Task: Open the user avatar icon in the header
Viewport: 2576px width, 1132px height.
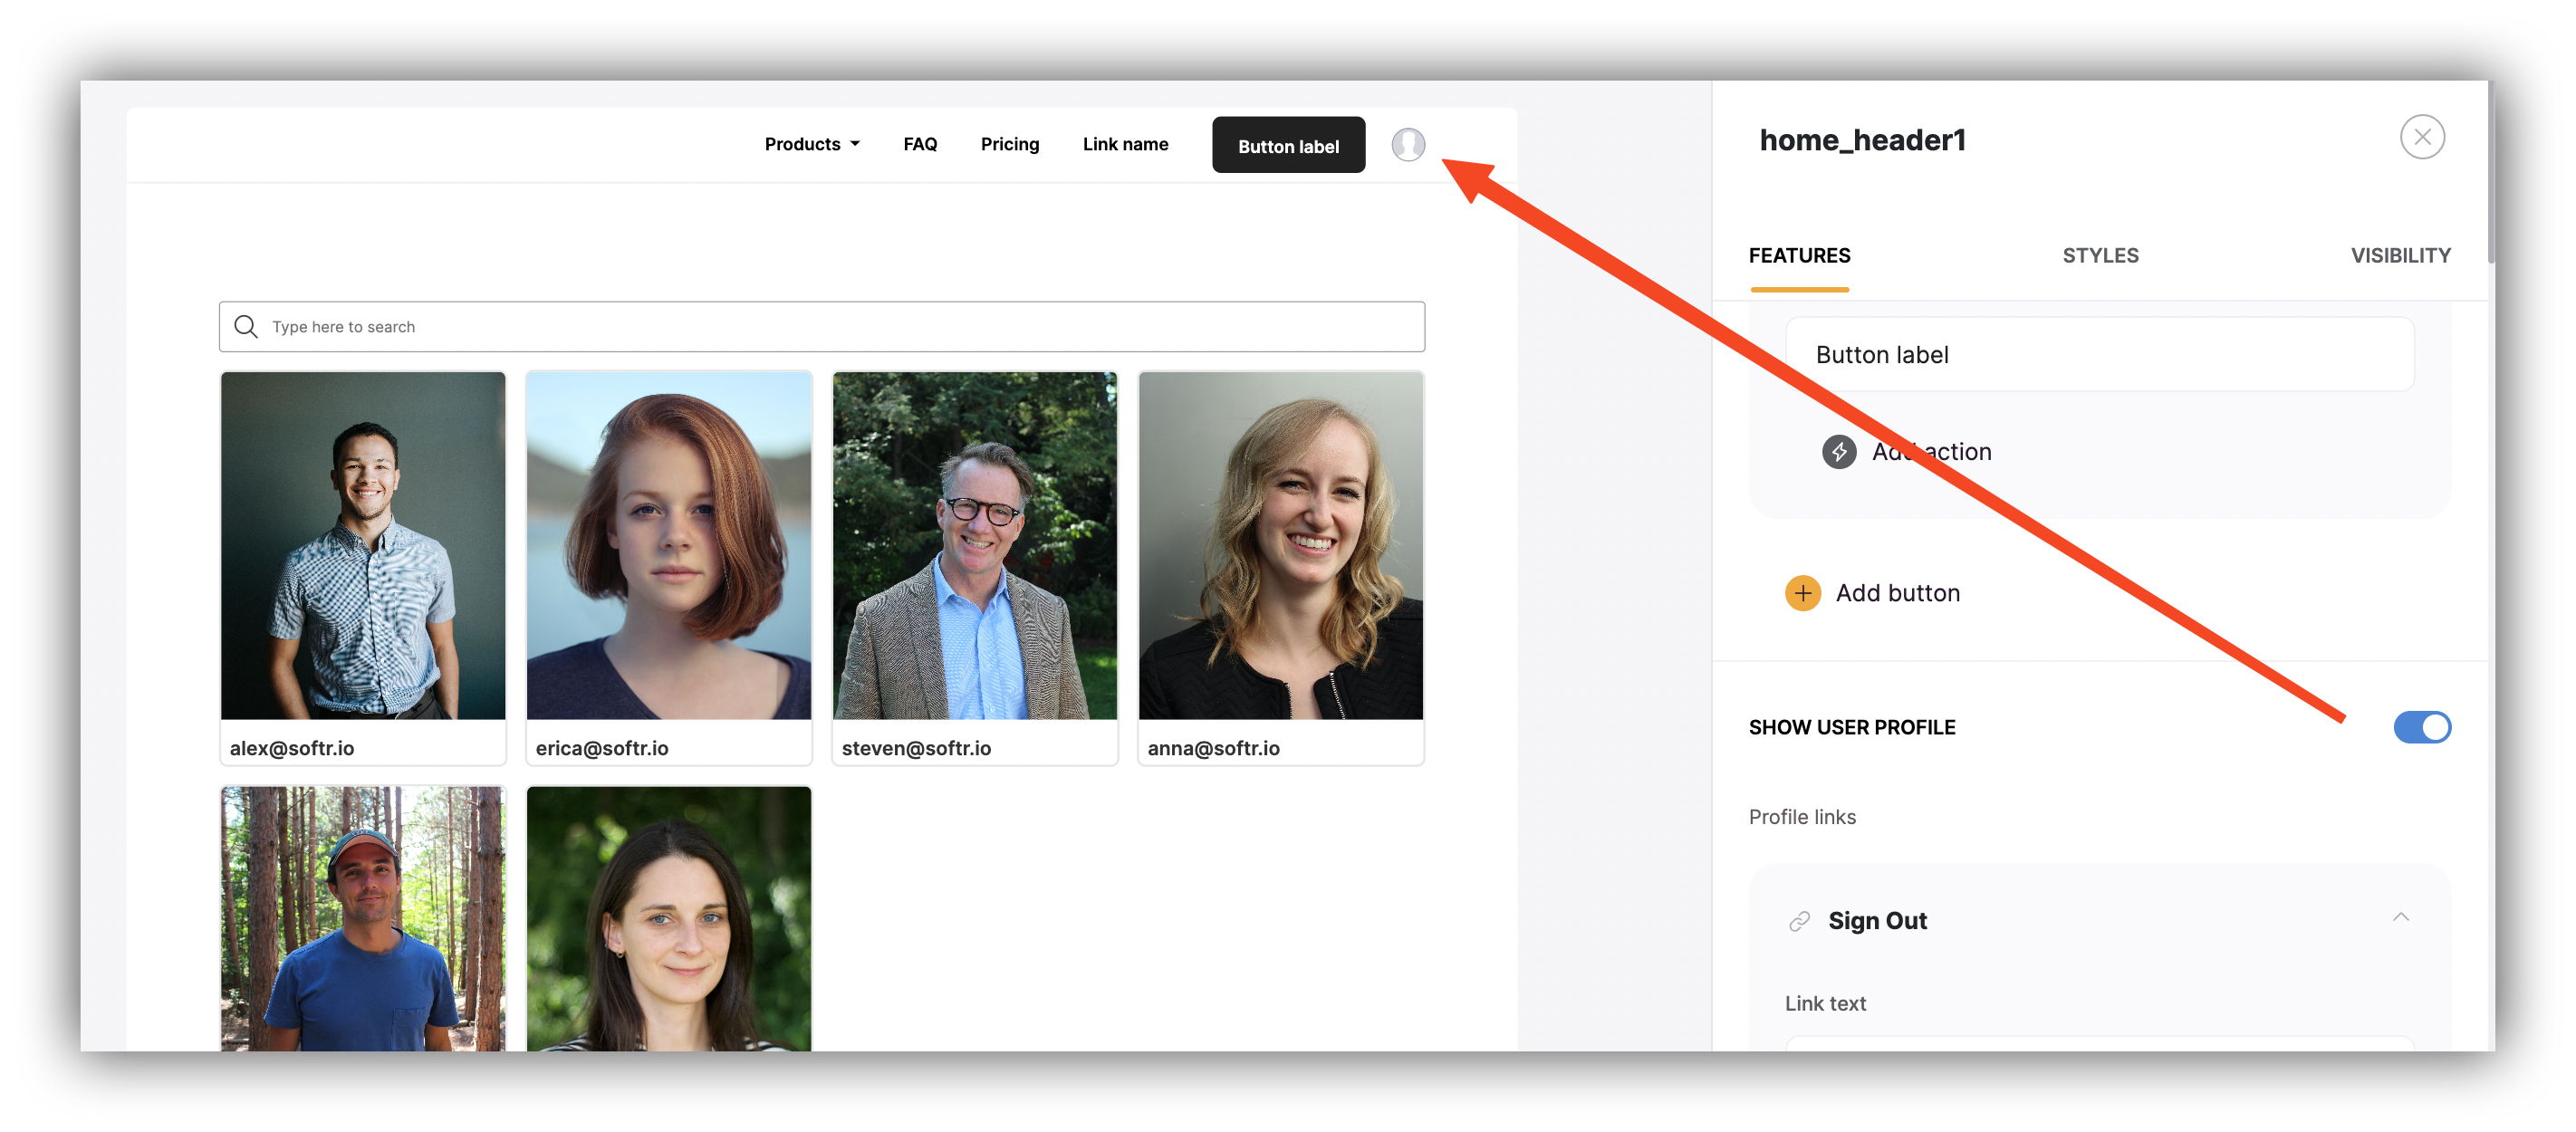Action: [1408, 144]
